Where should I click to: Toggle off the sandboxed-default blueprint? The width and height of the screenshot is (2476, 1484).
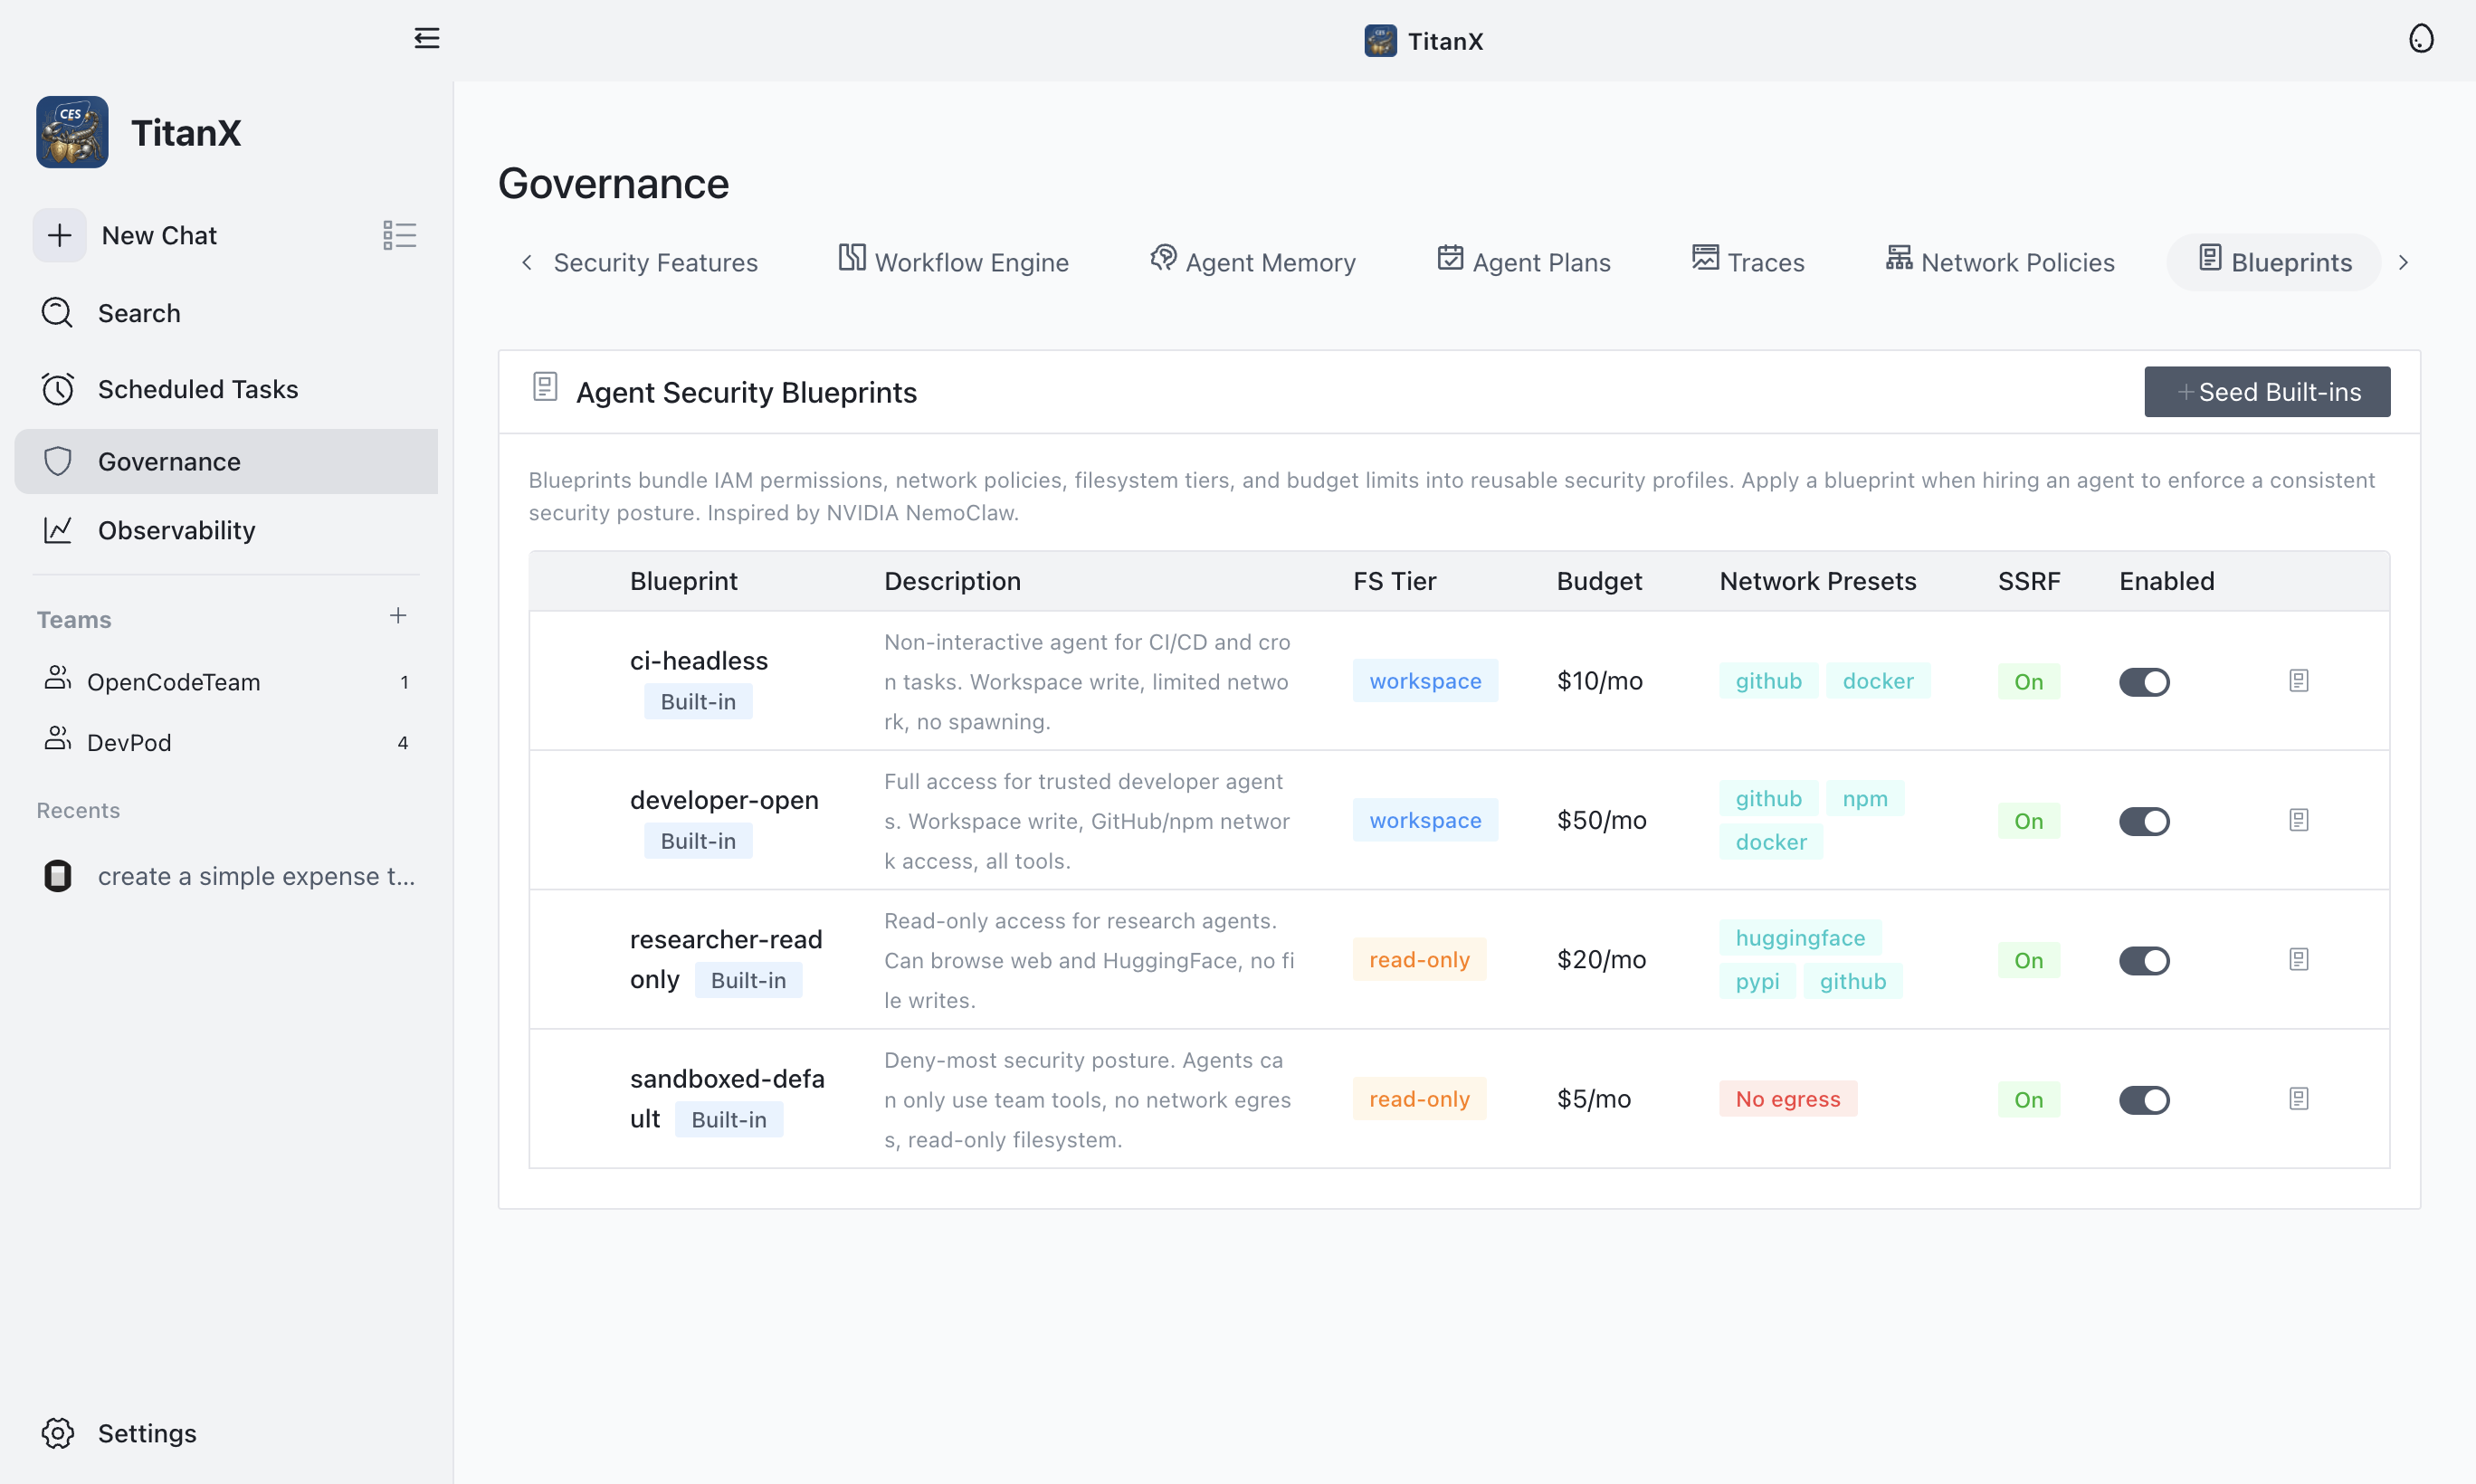pyautogui.click(x=2144, y=1100)
